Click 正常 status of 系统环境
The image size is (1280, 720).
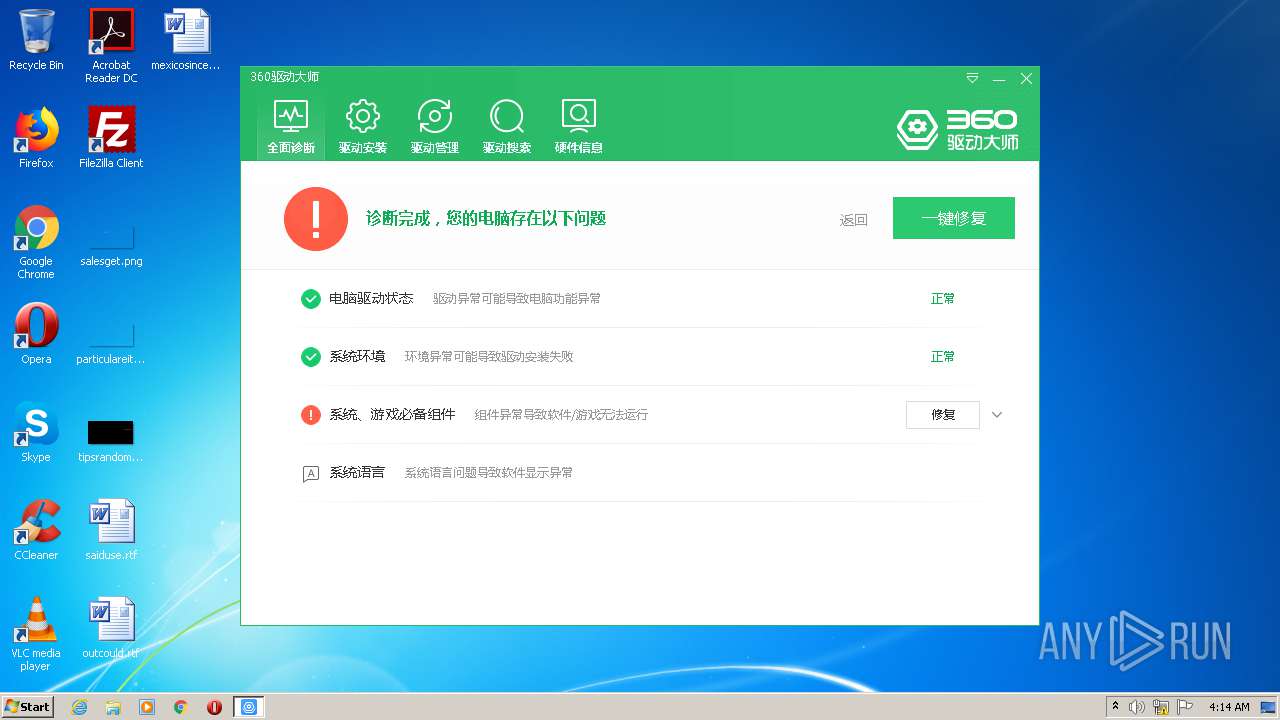pyautogui.click(x=943, y=356)
